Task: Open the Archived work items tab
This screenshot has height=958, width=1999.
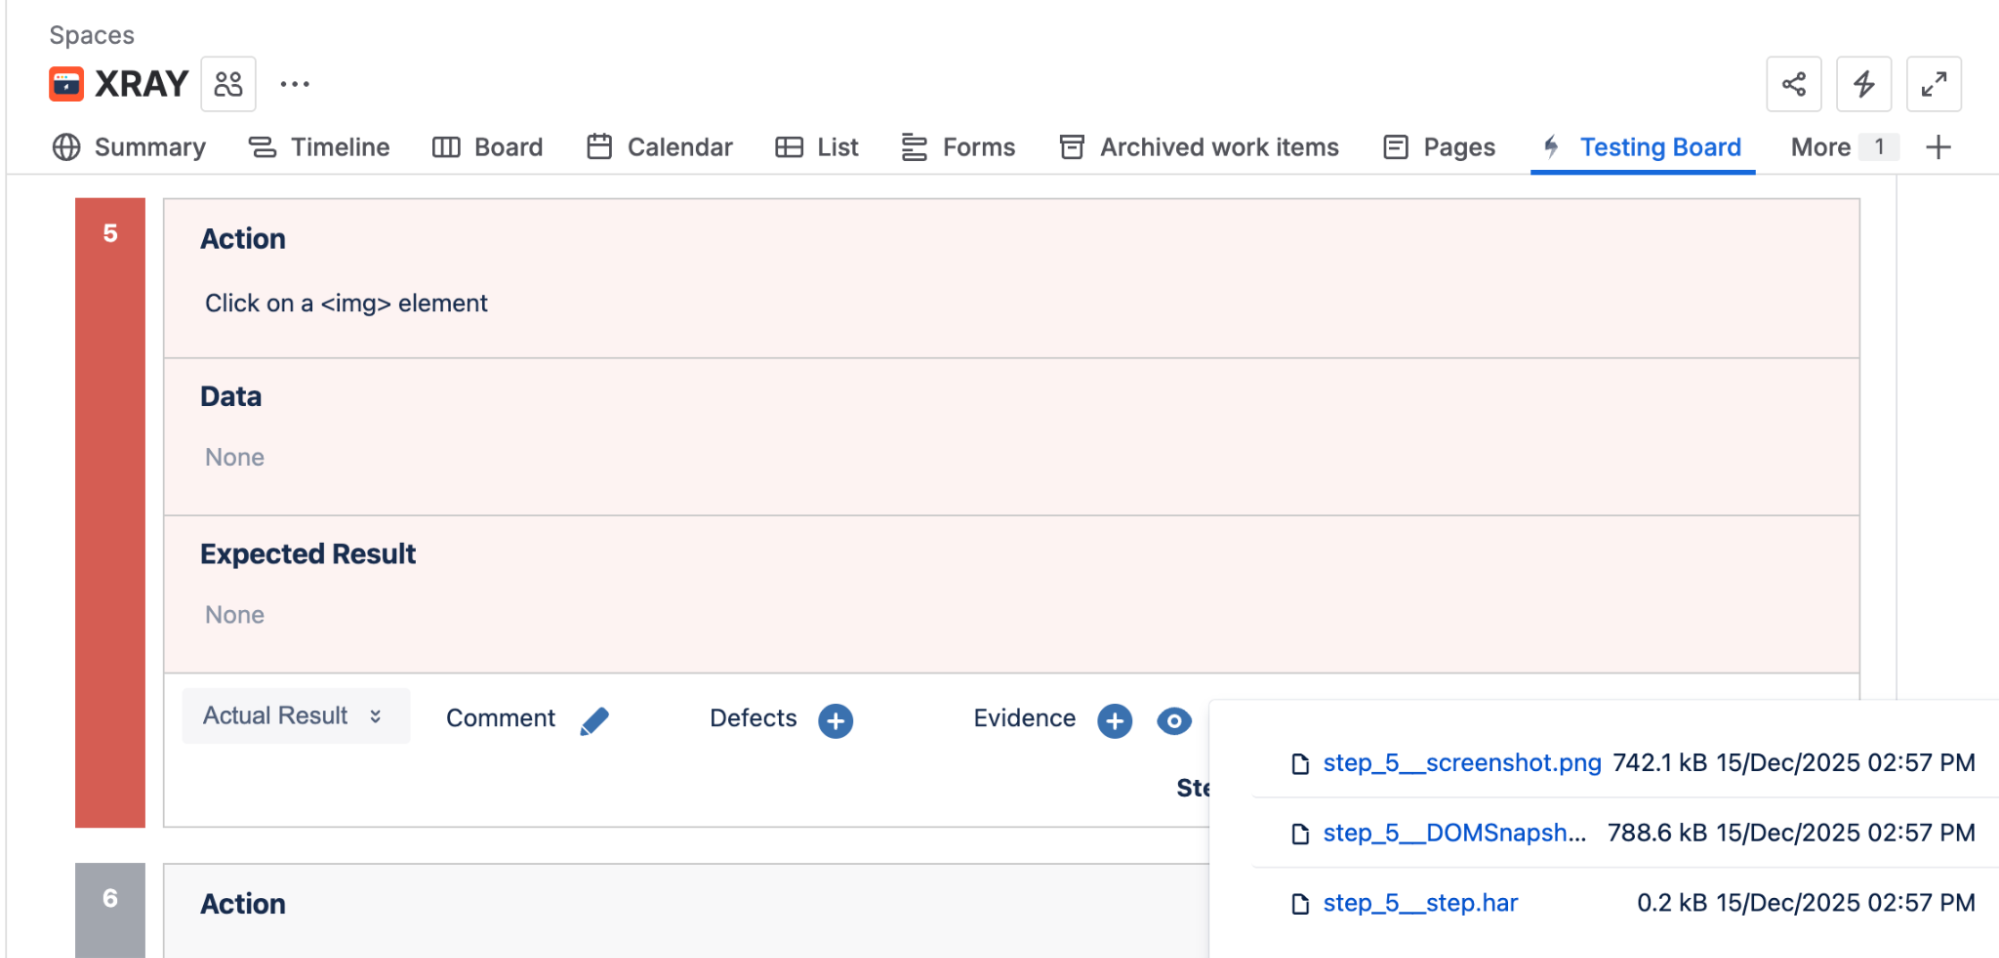Action: [1199, 147]
